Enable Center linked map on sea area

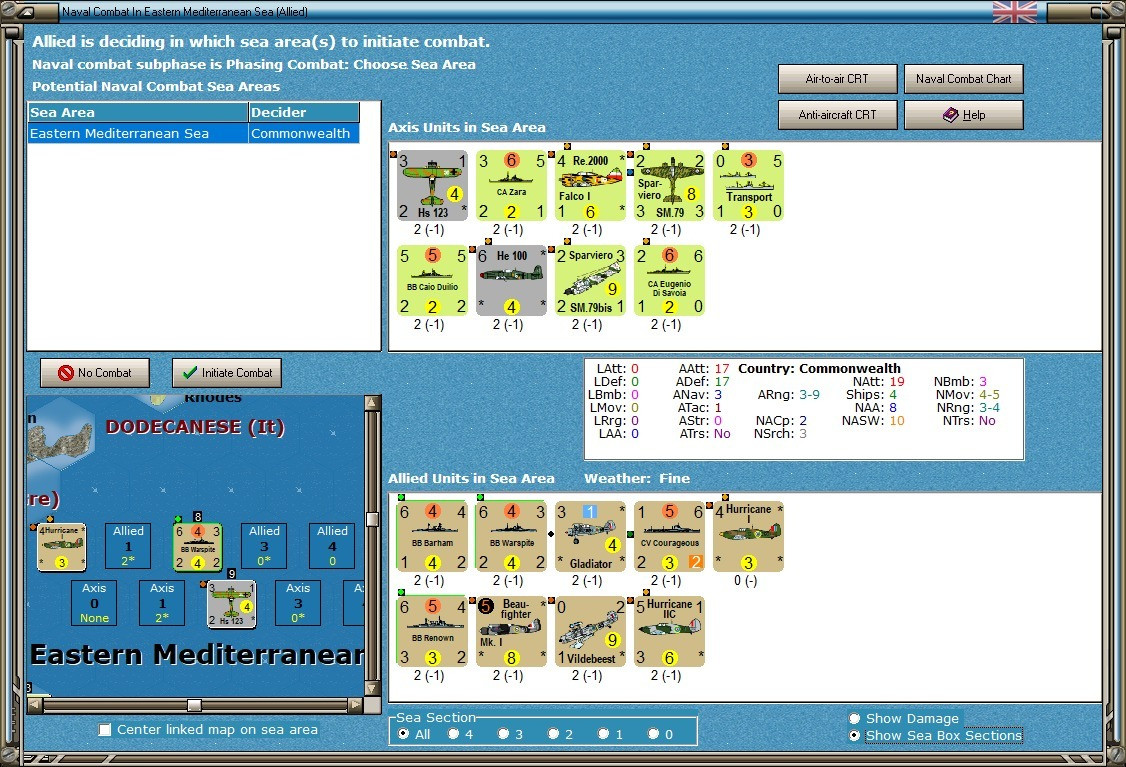[x=105, y=730]
